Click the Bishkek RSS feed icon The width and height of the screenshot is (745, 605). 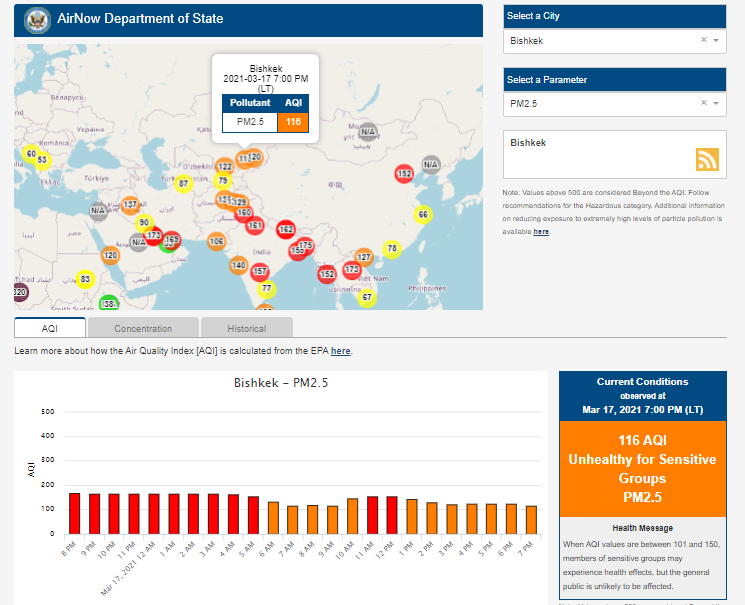point(707,160)
